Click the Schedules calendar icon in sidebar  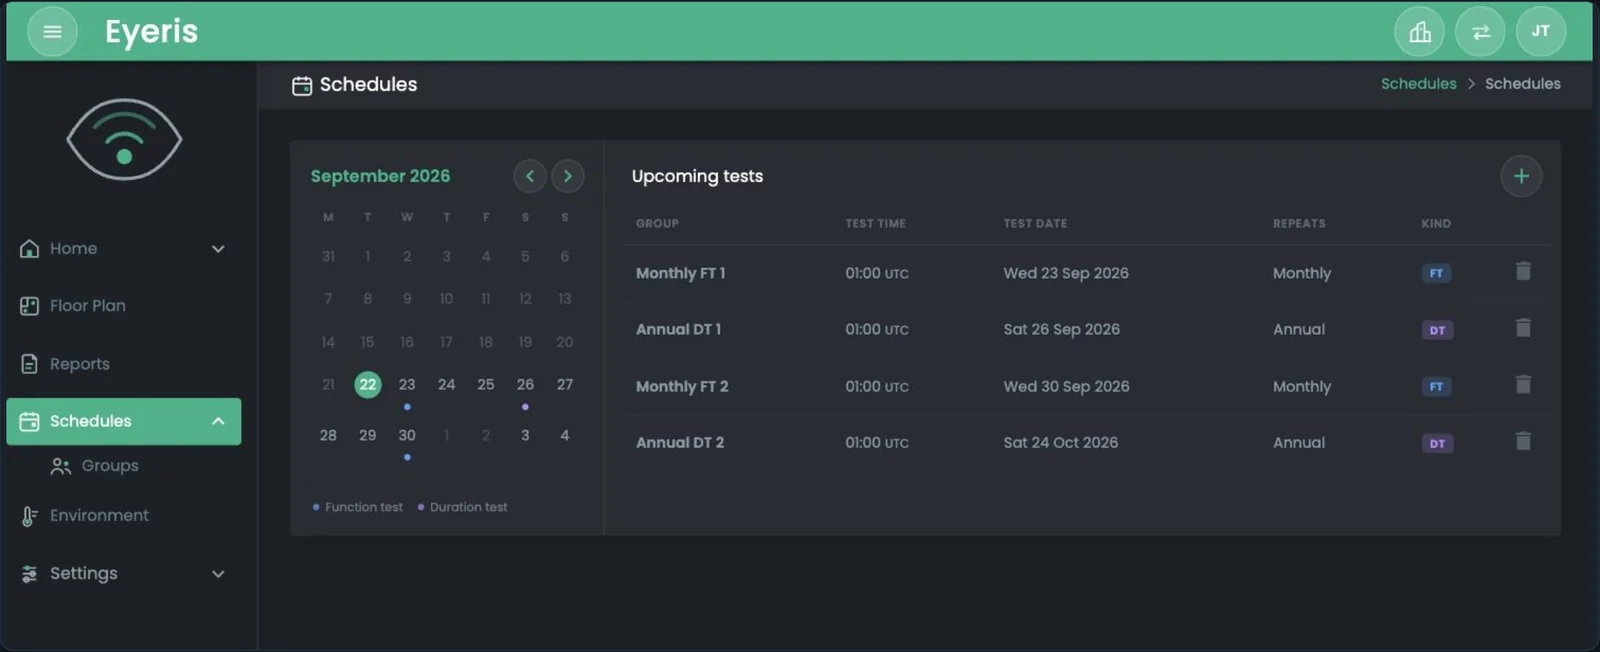(x=30, y=421)
